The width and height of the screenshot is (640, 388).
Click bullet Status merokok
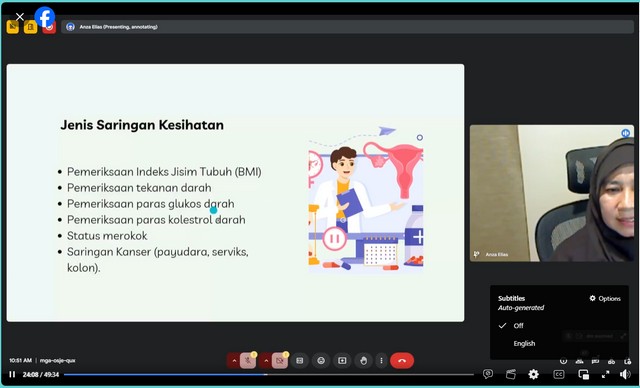[107, 236]
